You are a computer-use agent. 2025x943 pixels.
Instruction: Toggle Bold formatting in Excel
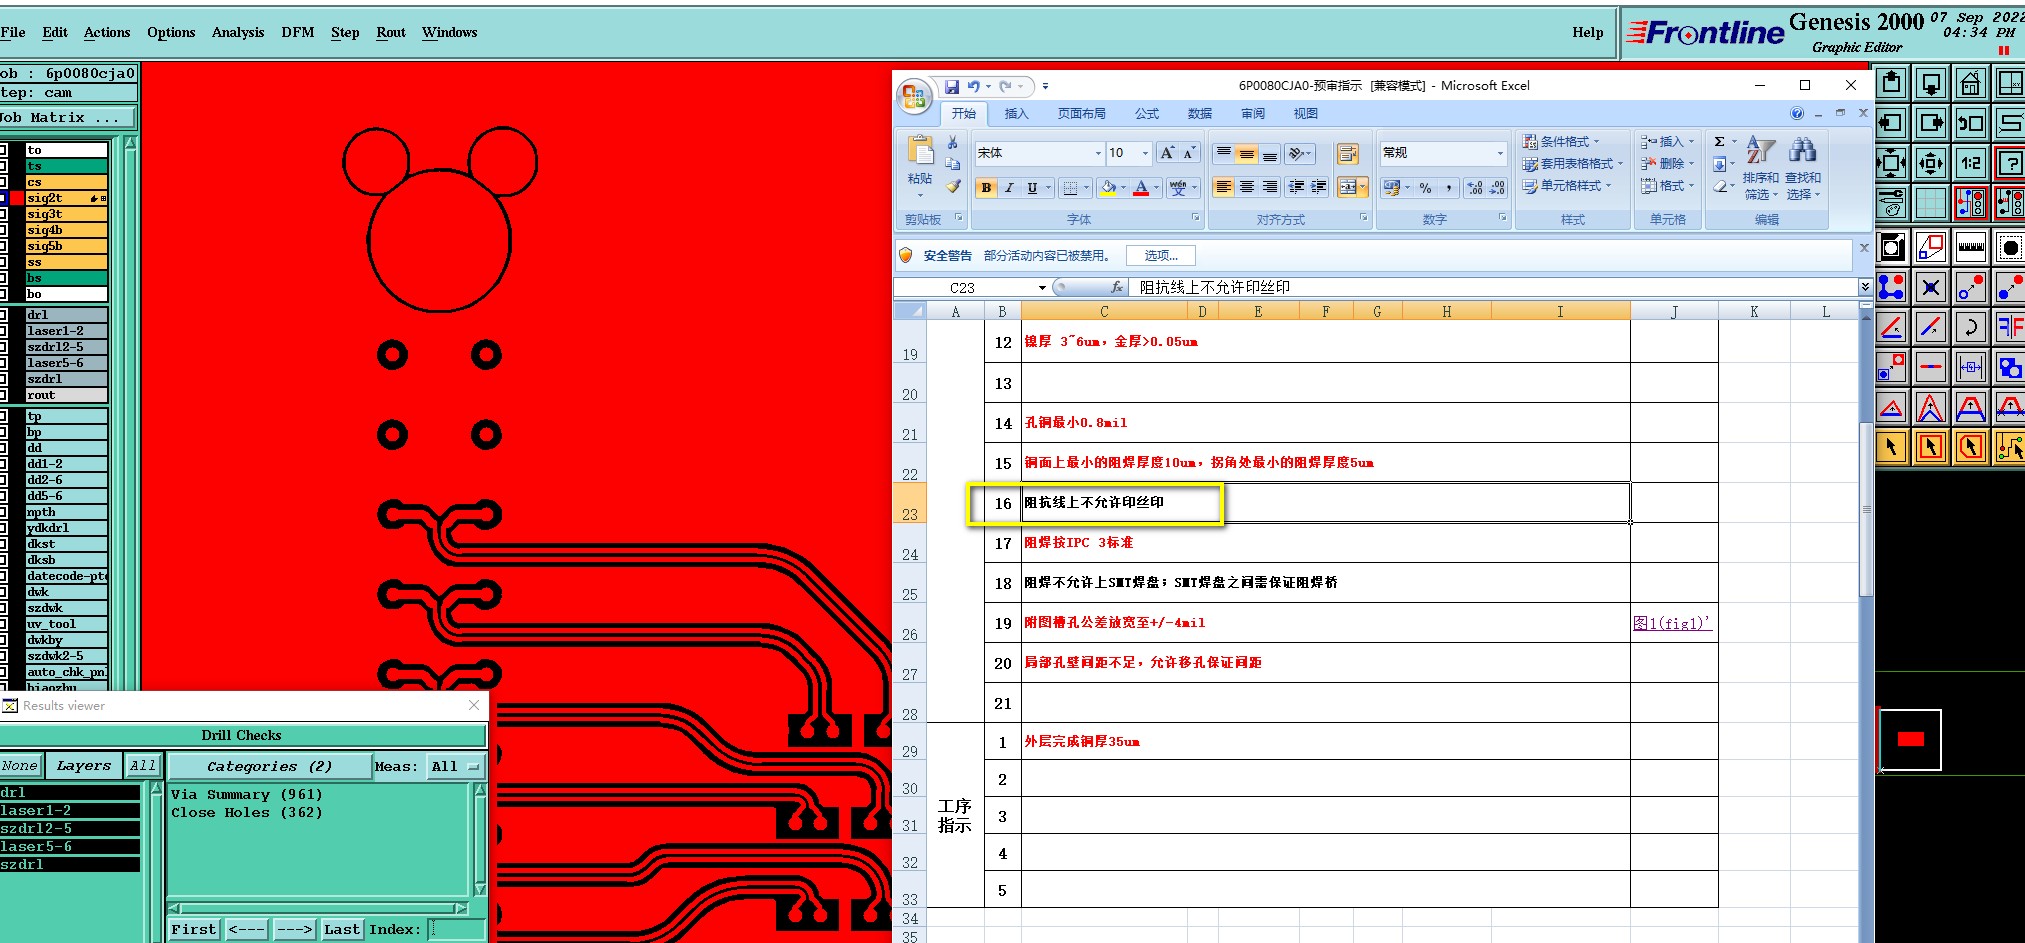[986, 187]
